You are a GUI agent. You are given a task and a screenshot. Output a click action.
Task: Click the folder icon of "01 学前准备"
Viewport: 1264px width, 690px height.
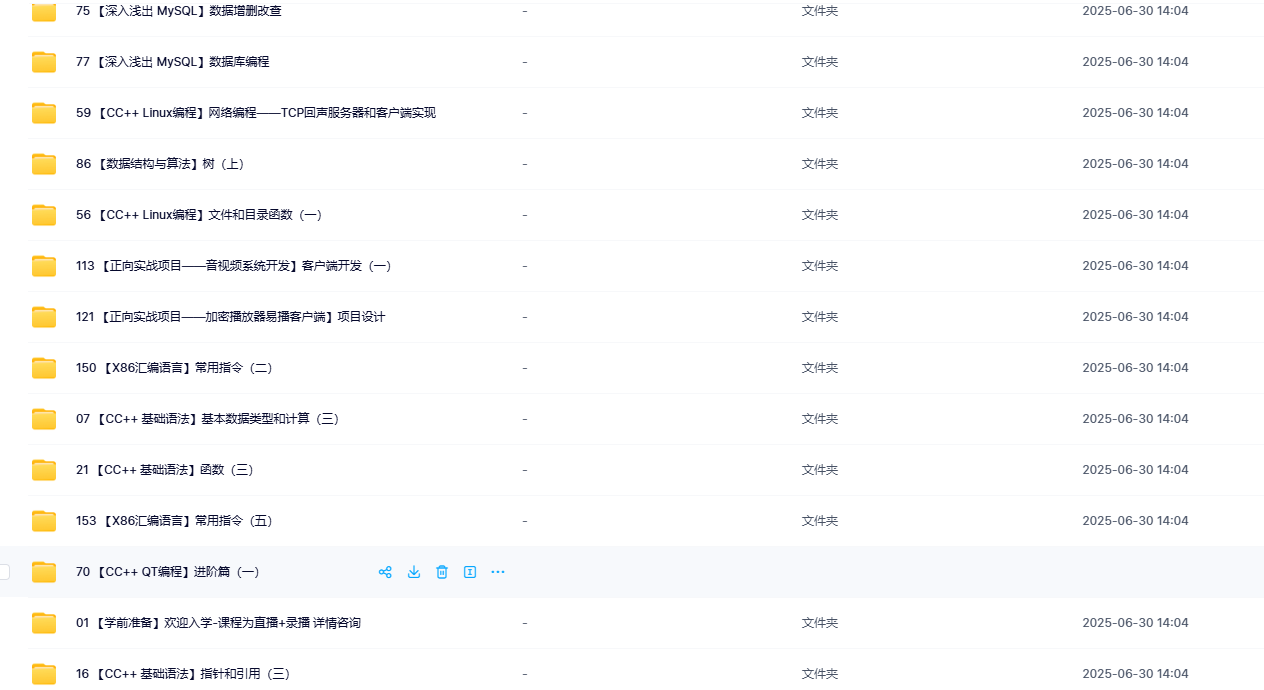[x=43, y=622]
